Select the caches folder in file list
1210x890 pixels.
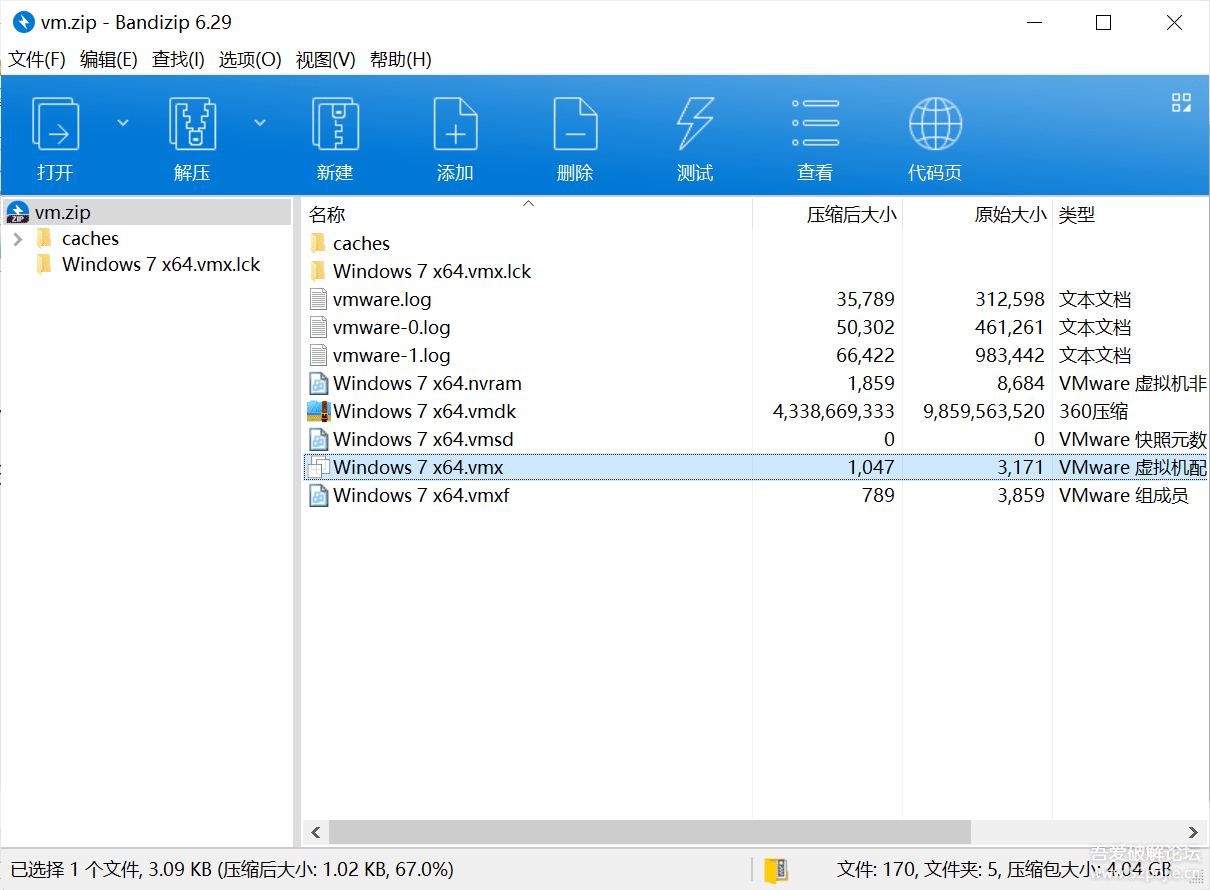point(361,243)
